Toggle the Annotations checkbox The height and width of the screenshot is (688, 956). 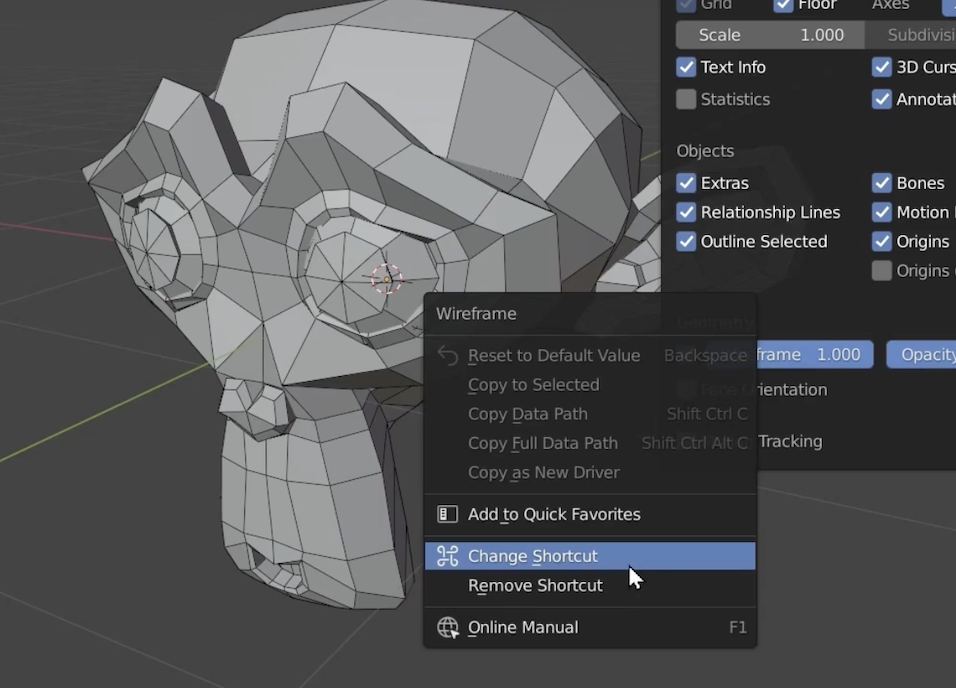click(882, 99)
